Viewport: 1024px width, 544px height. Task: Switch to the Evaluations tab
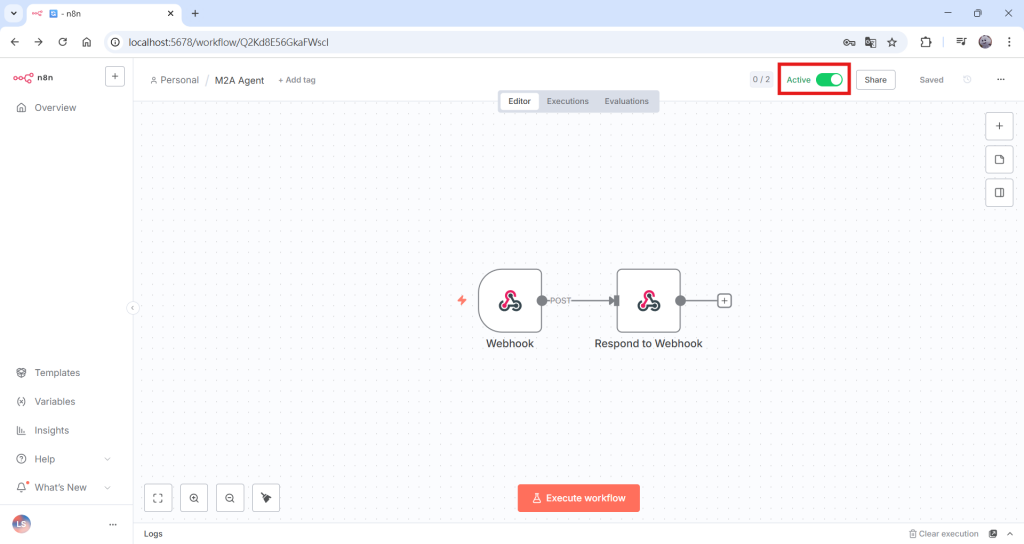pos(626,101)
